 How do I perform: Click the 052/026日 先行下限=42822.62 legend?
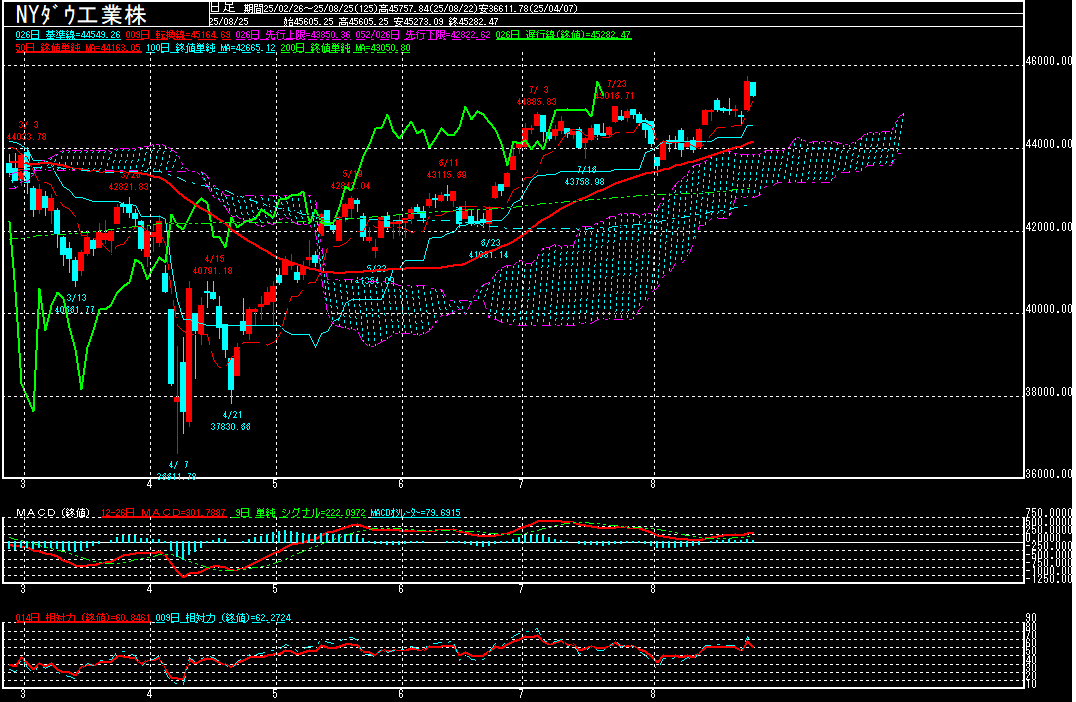tap(423, 34)
